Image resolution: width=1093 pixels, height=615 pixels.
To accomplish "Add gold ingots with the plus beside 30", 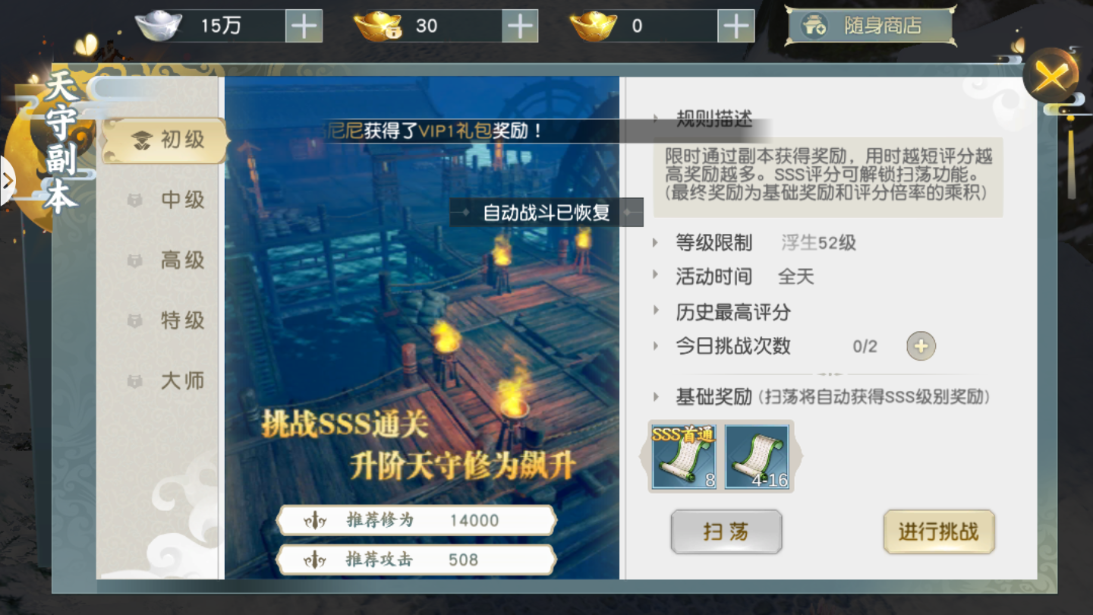I will click(x=520, y=26).
